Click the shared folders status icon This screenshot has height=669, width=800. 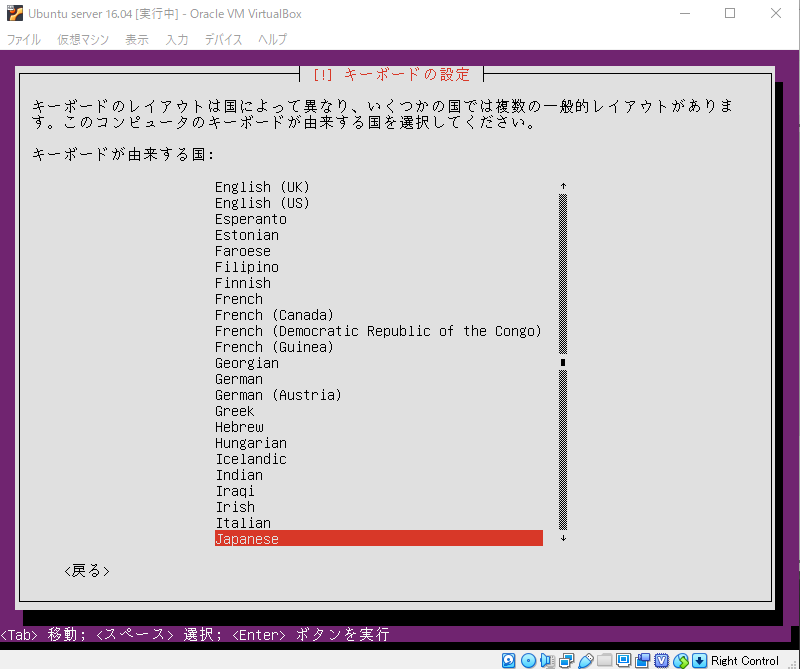click(605, 660)
